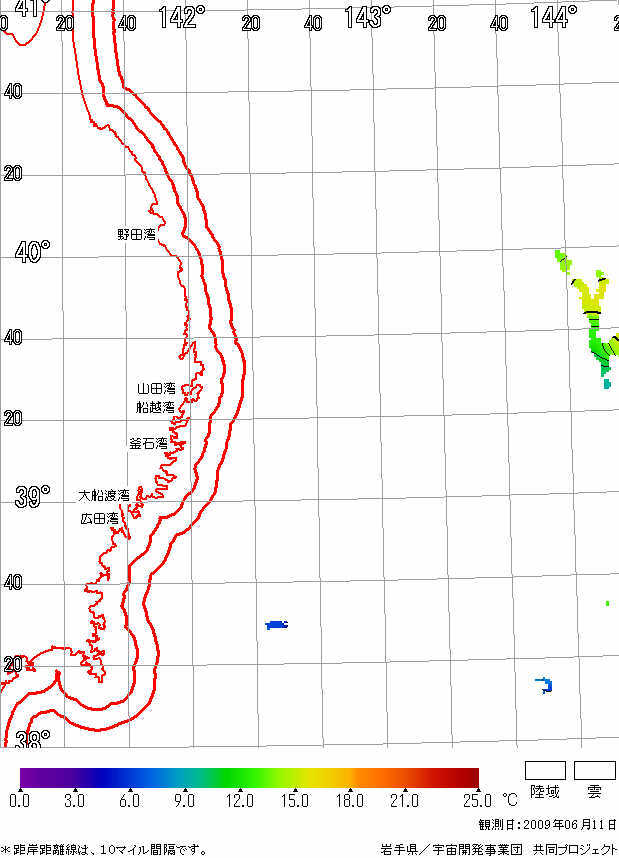The image size is (619, 858).
Task: Click the 大船渡湾 bay label
Action: 104,495
